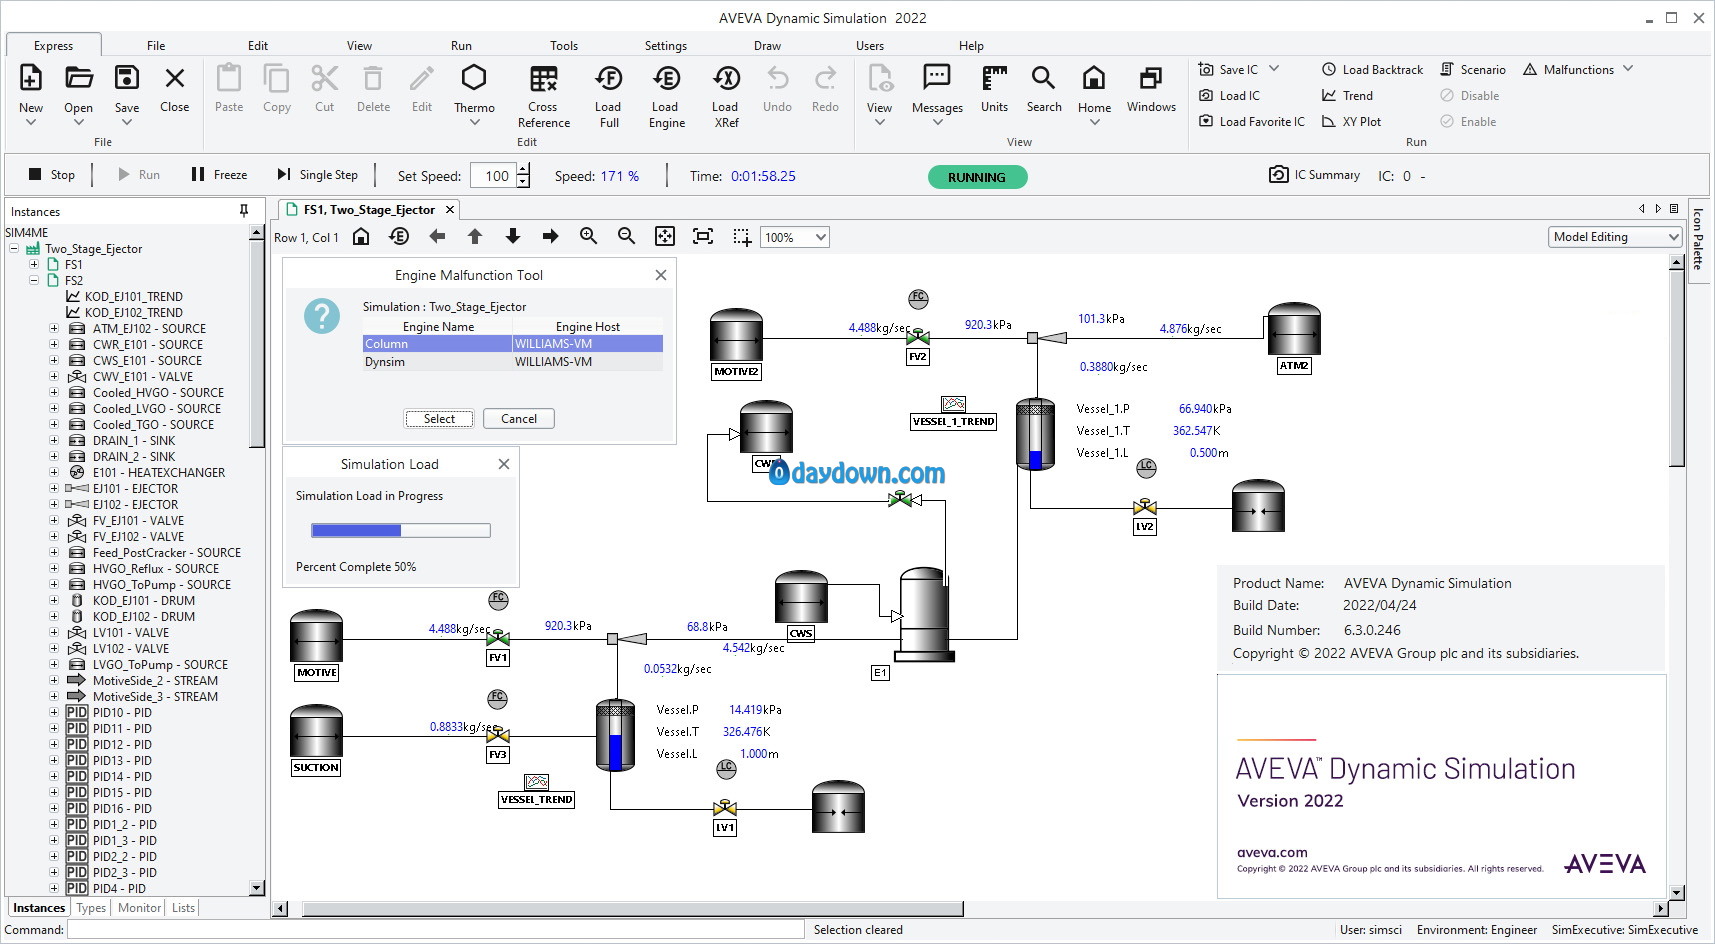Click the Set Speed input field
This screenshot has height=944, width=1715.
click(x=493, y=176)
